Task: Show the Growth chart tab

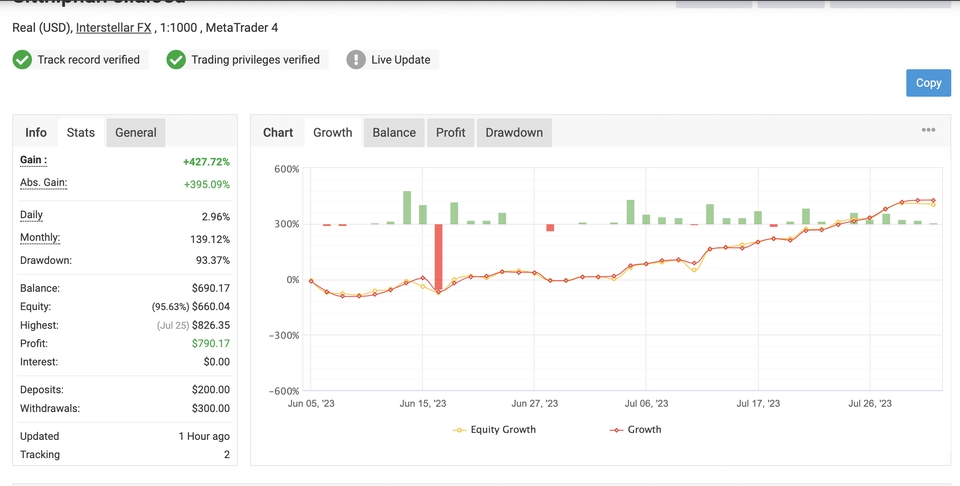Action: 332,132
